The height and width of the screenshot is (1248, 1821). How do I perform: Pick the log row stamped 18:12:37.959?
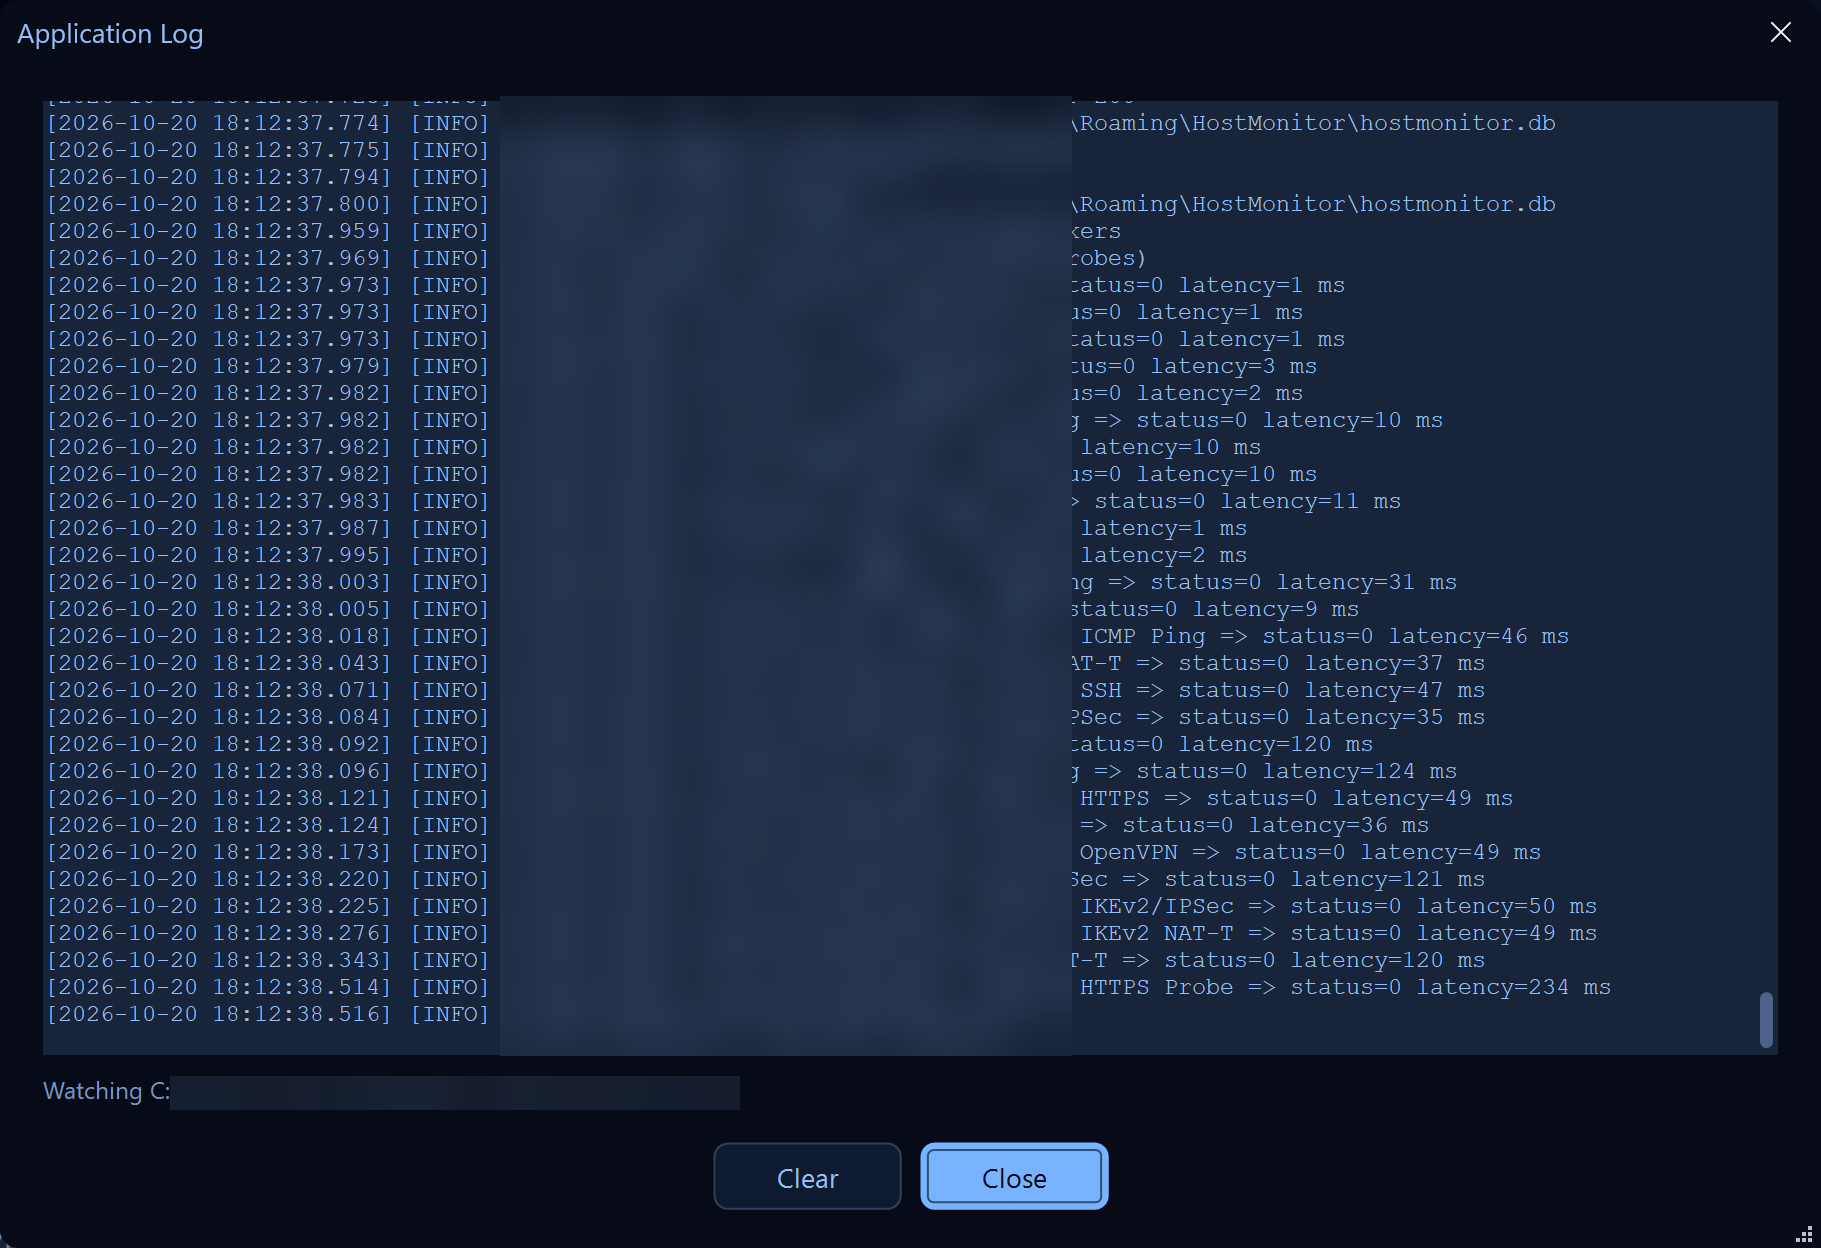tap(584, 231)
